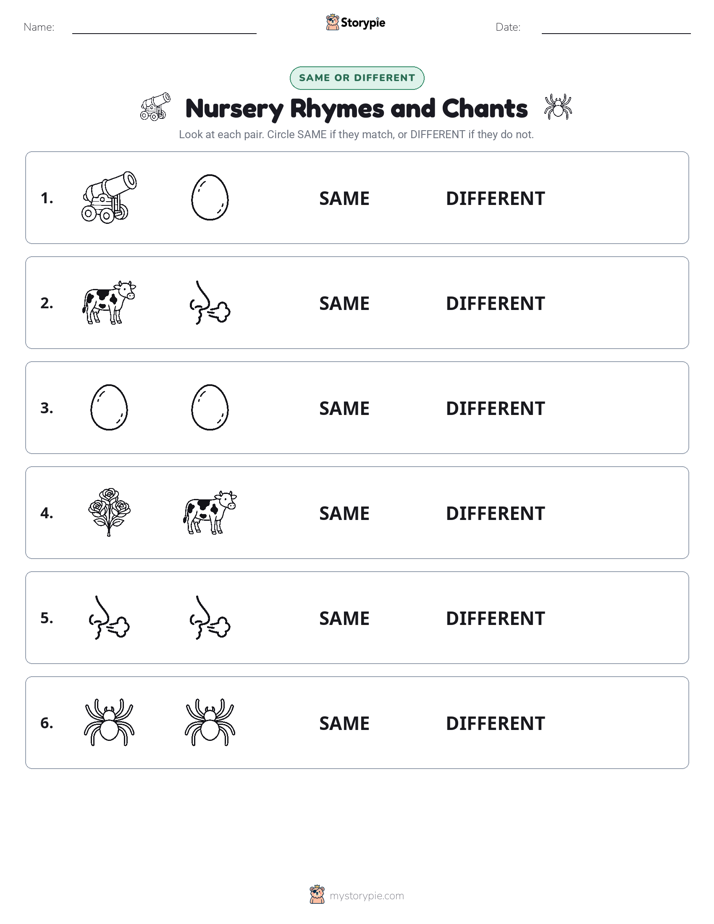Click the left egg in row 3

[109, 407]
